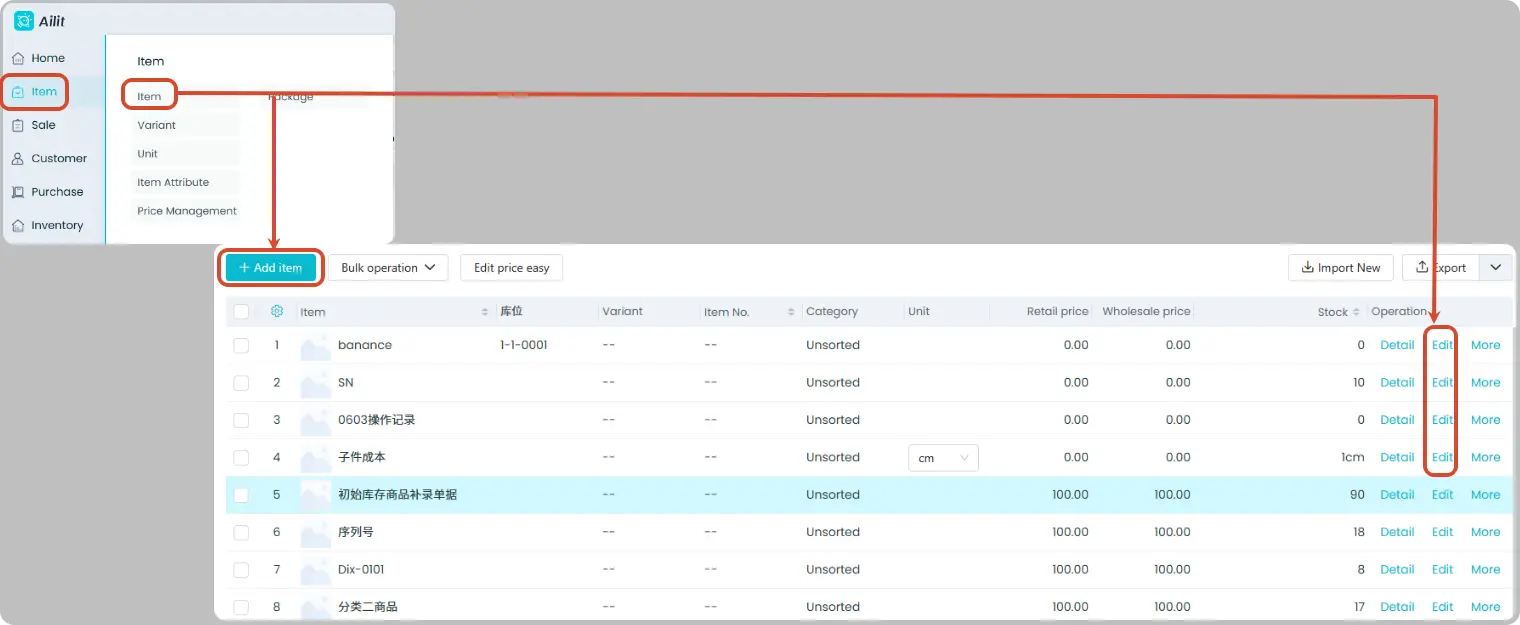Screen dimensions: 1520x625
Task: Sort by Stock column arrows
Action: click(x=1356, y=312)
